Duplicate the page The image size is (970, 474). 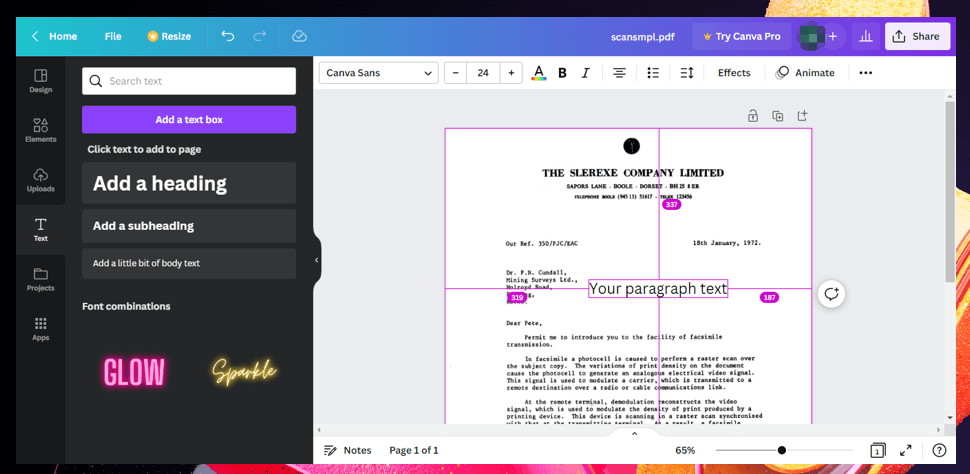(x=778, y=116)
